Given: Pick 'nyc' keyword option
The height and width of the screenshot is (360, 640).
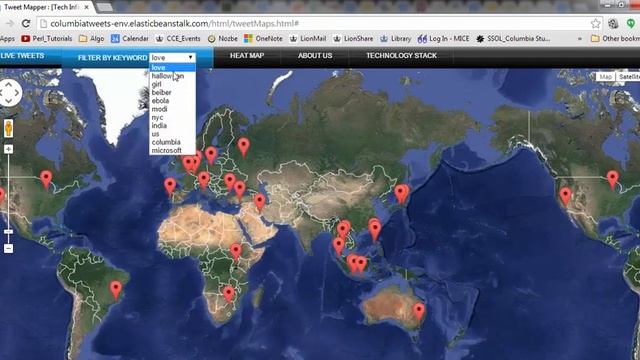Looking at the screenshot, I should coord(173,118).
